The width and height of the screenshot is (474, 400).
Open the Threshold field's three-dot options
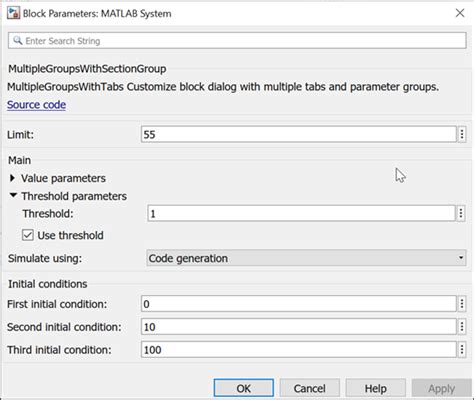[x=461, y=213]
